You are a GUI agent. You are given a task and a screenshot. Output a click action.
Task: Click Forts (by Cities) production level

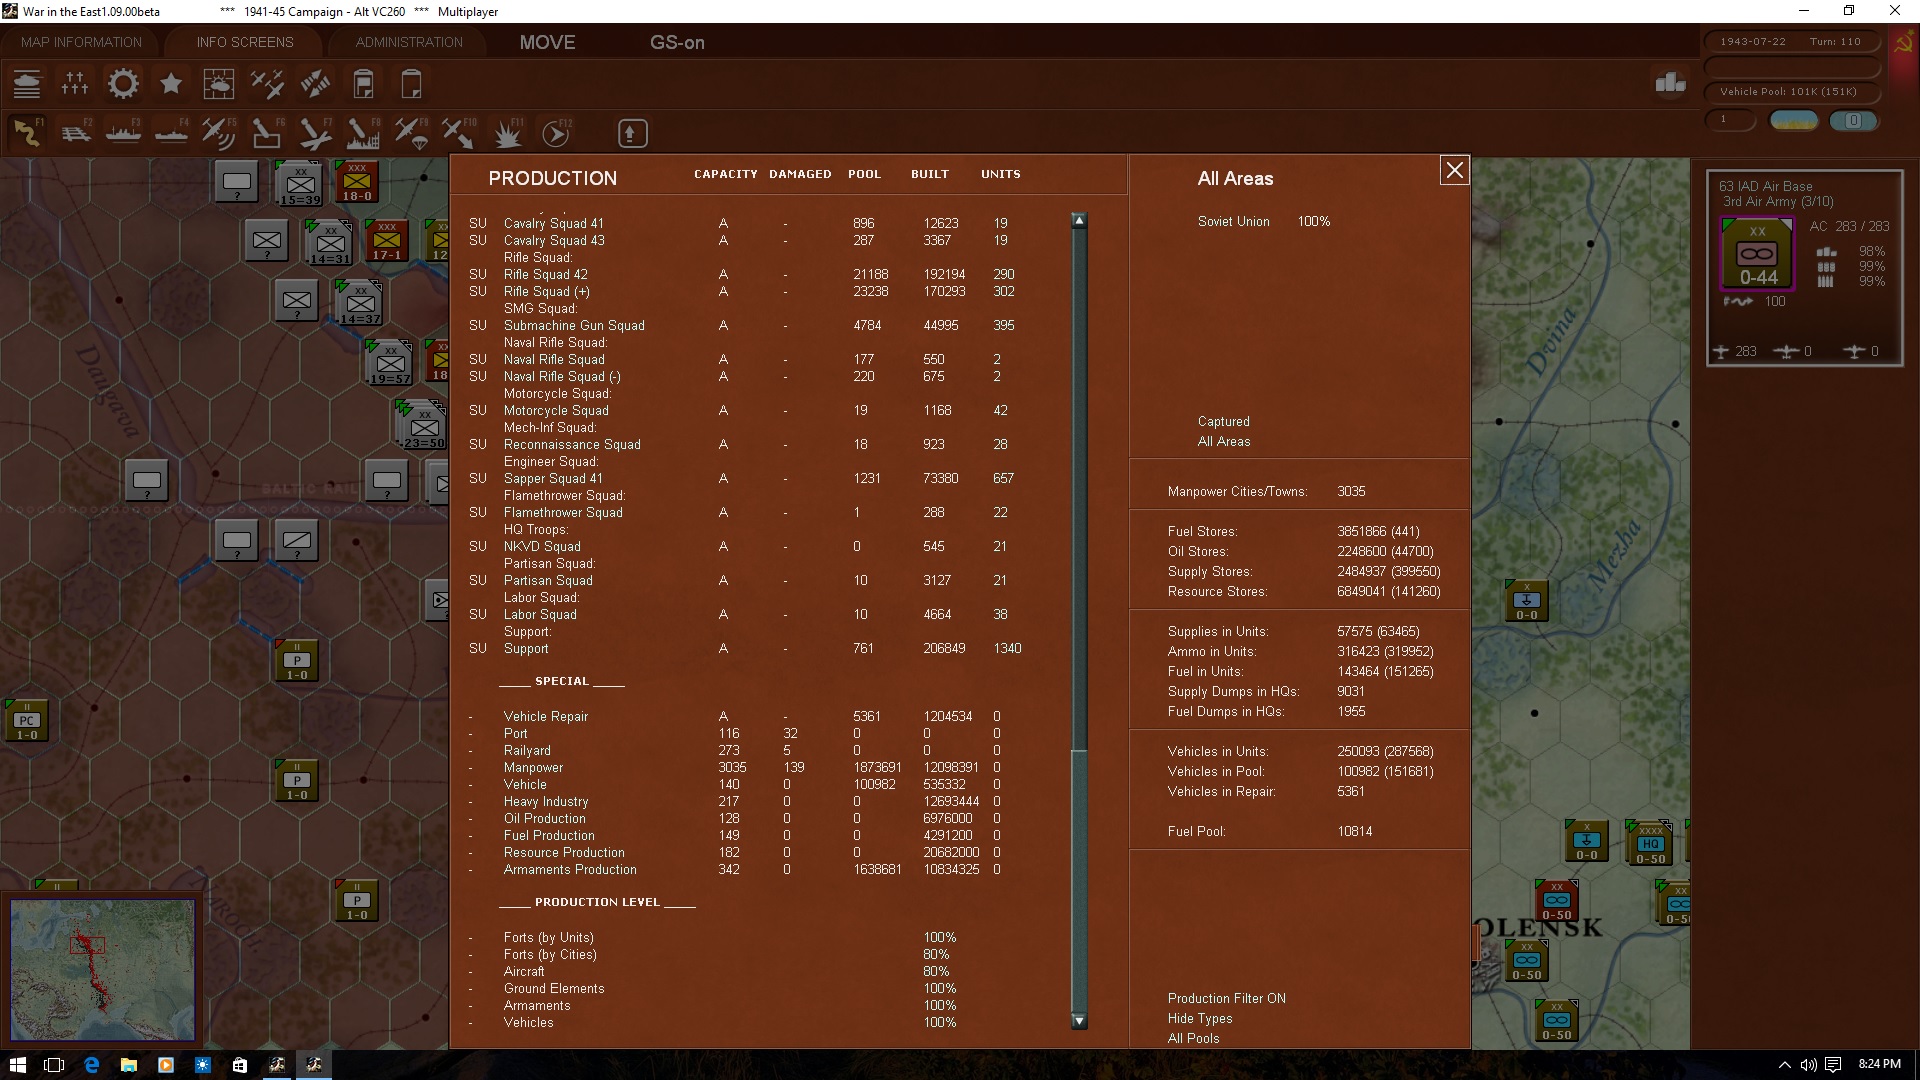pyautogui.click(x=715, y=954)
